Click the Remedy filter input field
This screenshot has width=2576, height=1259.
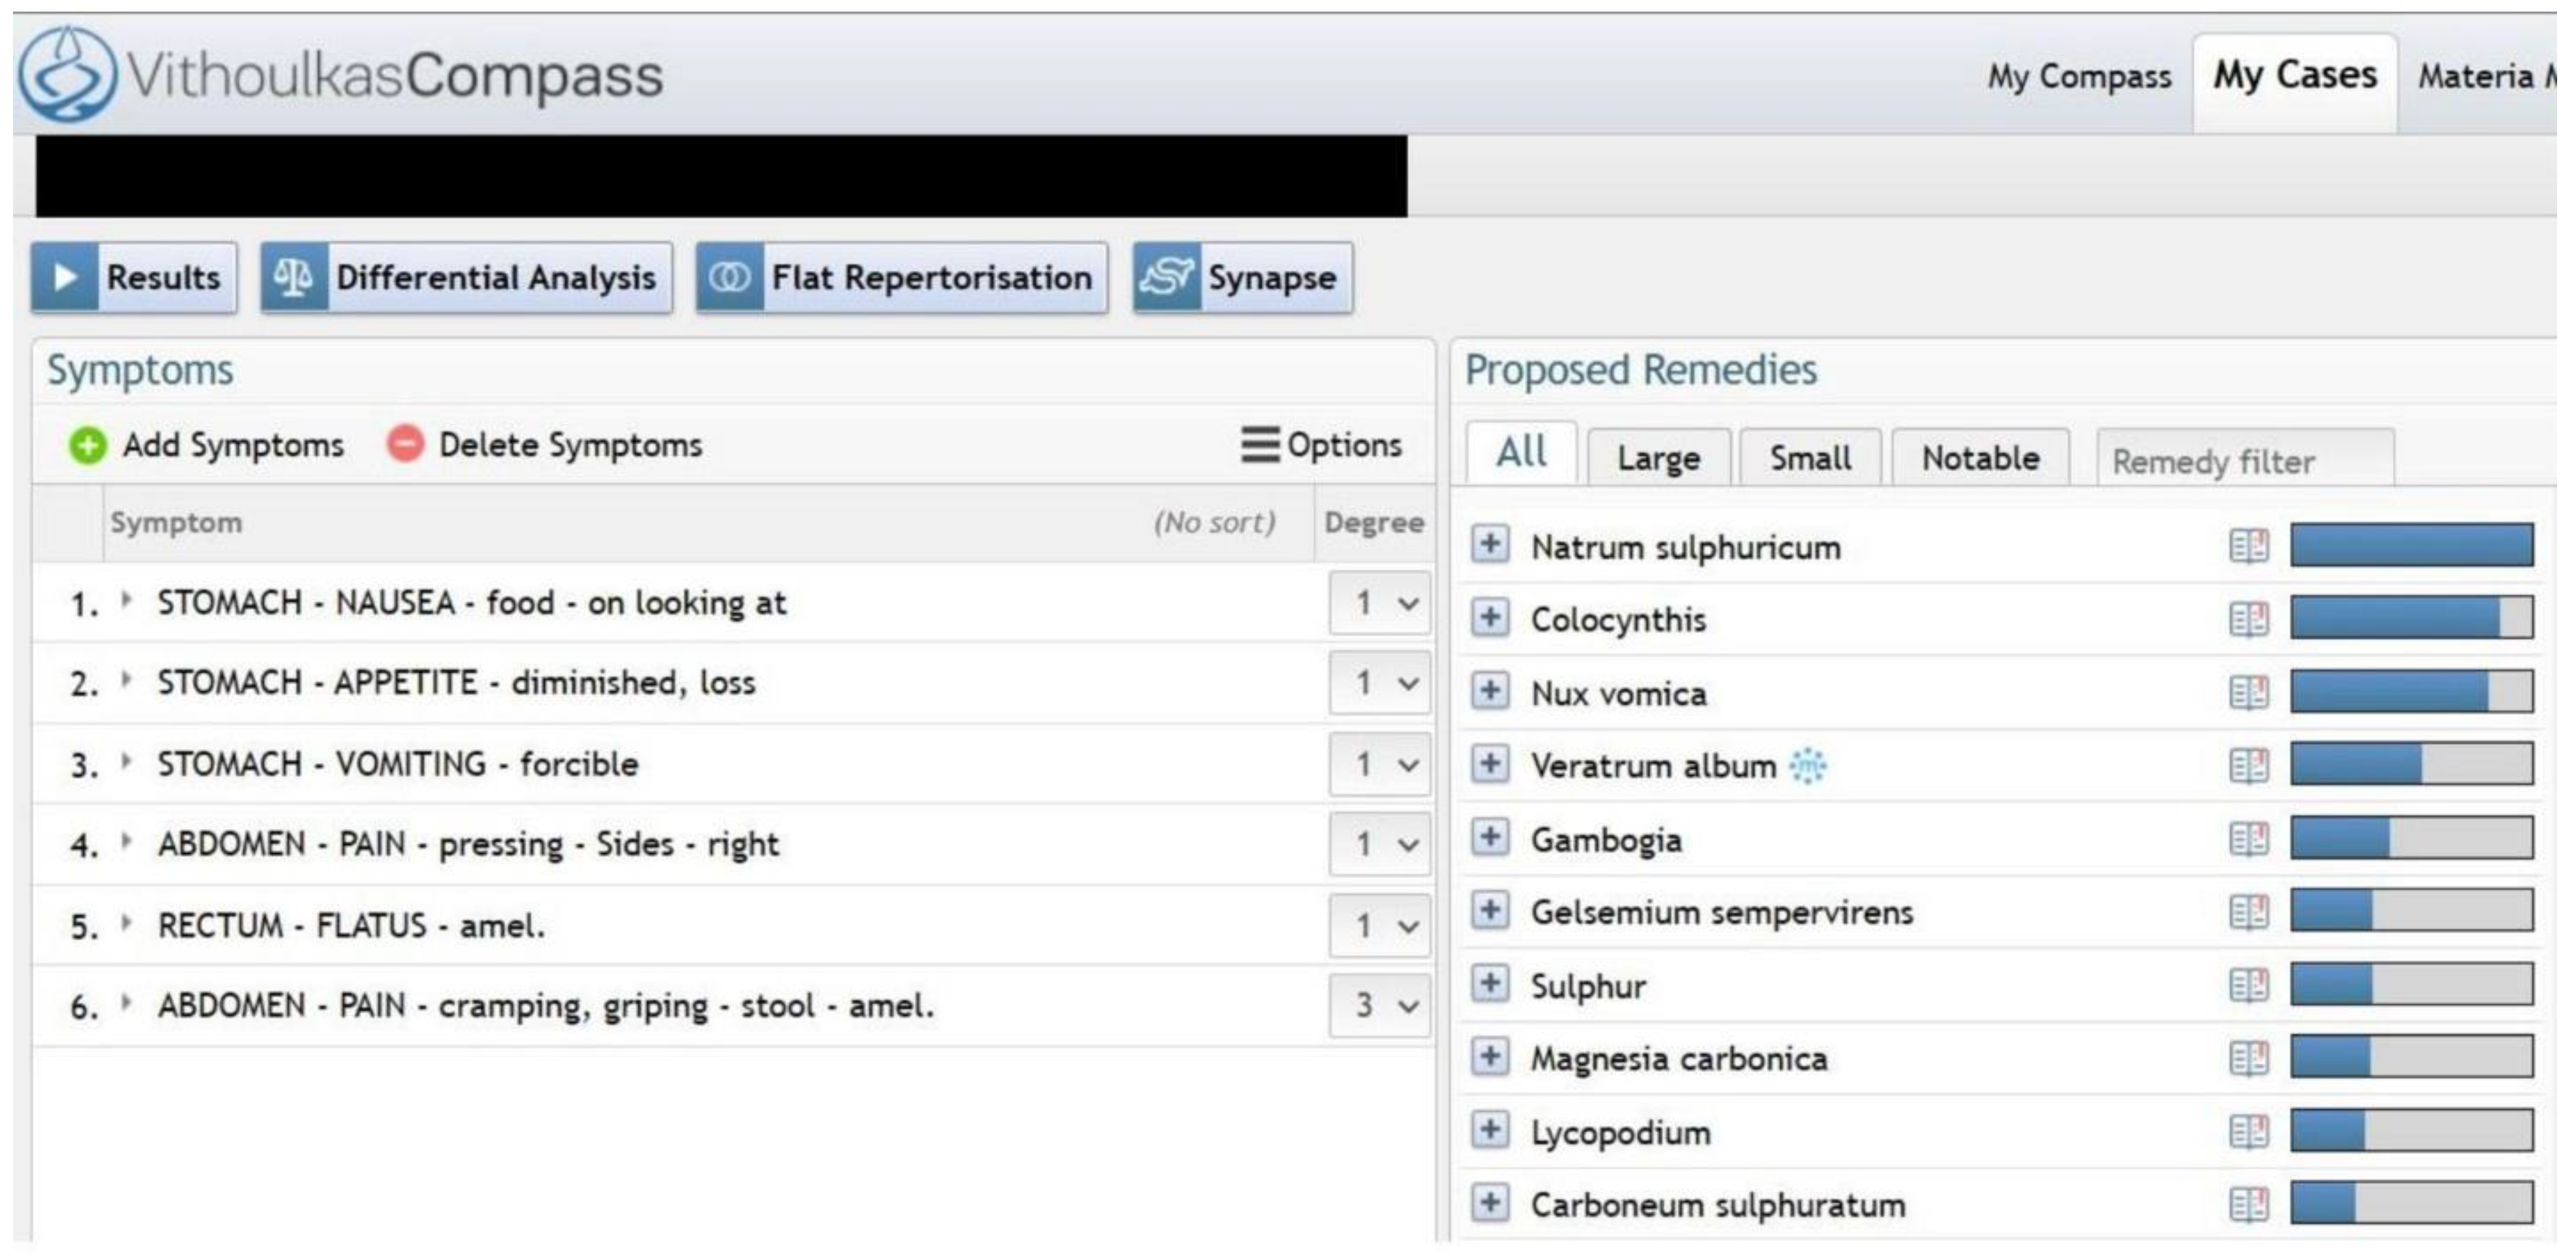[x=2245, y=461]
